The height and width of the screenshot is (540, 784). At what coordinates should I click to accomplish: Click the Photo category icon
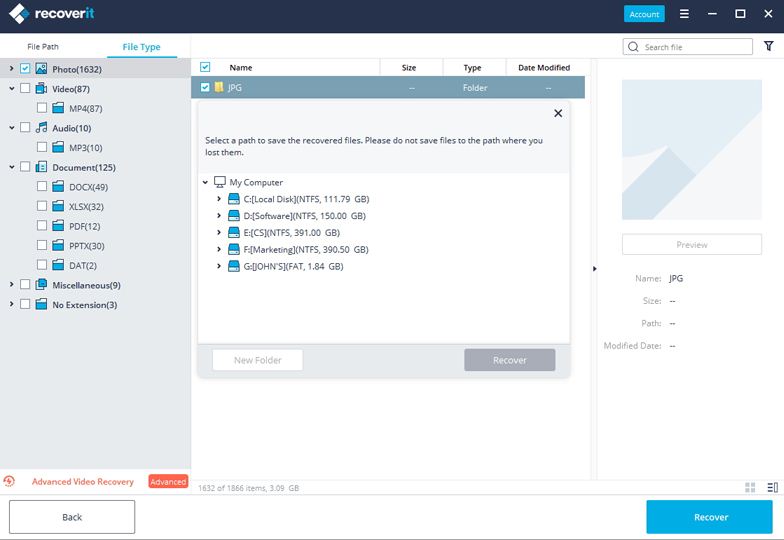(41, 68)
